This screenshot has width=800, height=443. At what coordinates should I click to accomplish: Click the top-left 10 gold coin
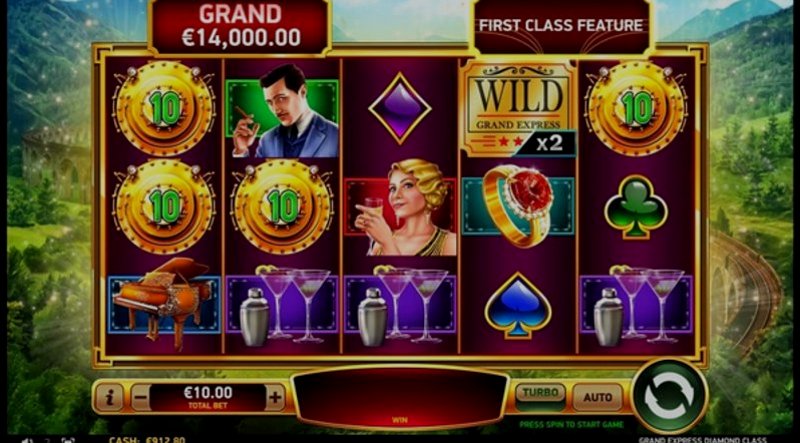[164, 108]
